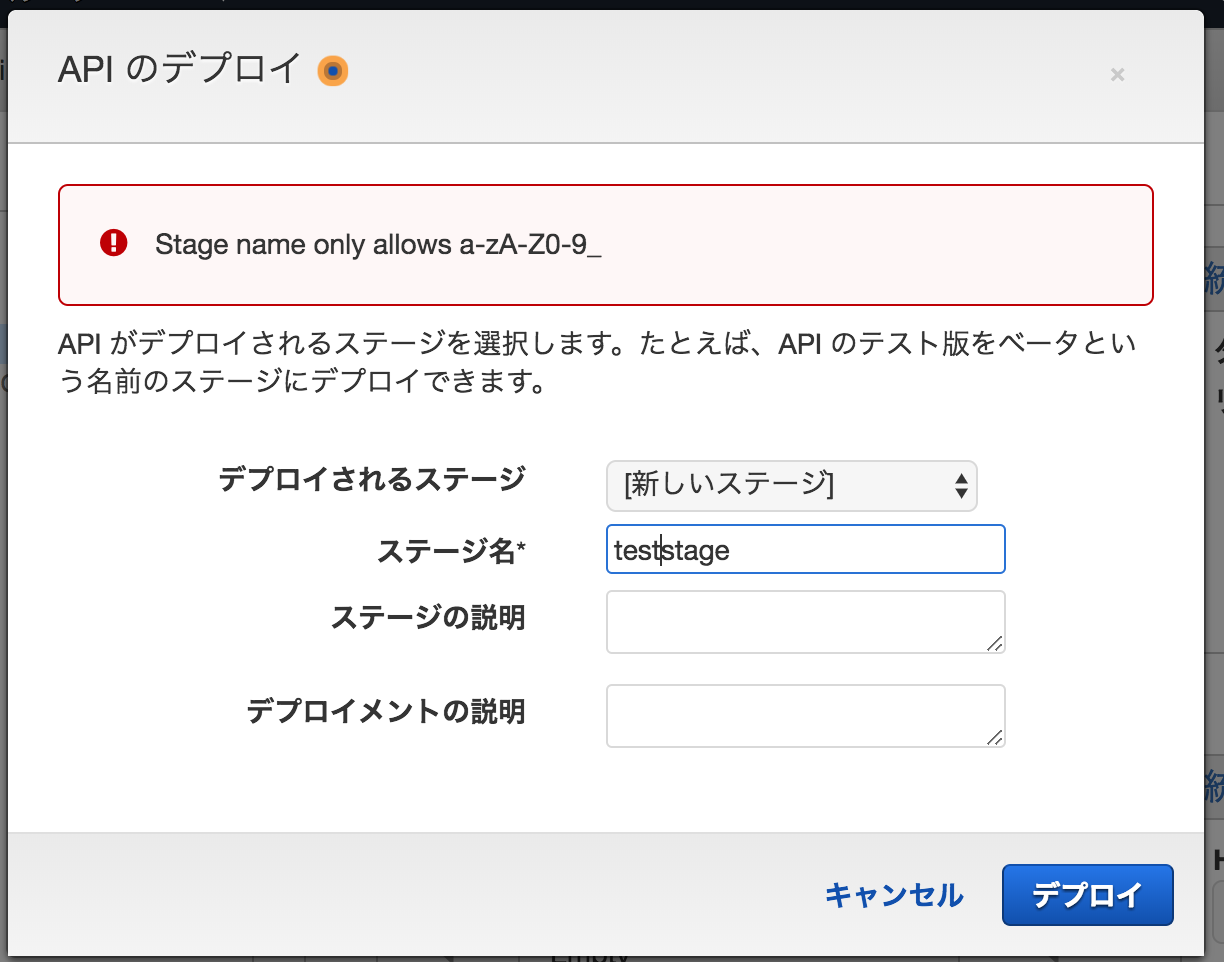The image size is (1224, 962).
Task: Place cursor in the ステージ名 input field
Action: 805,549
